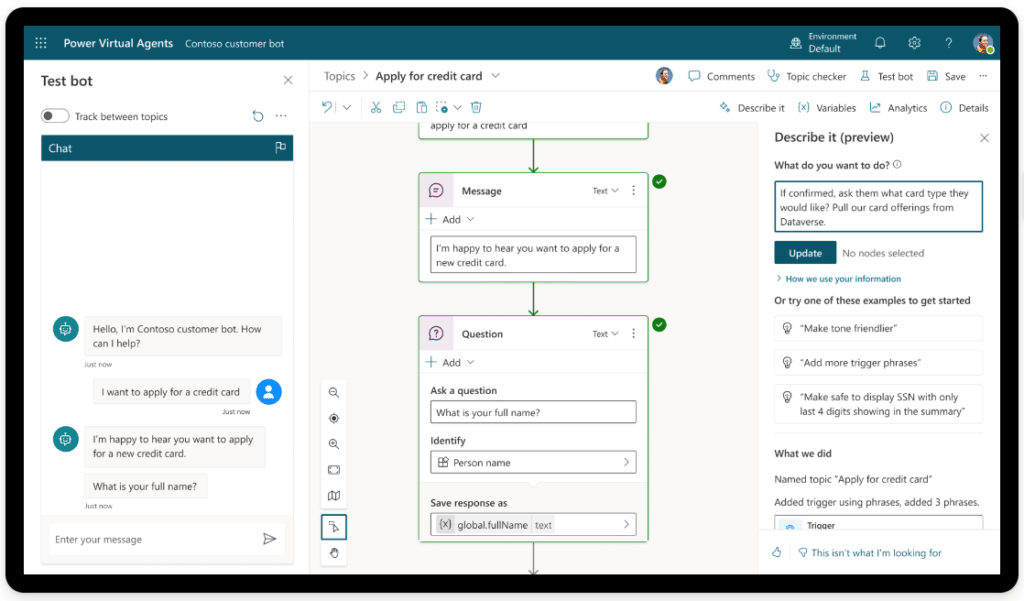Fit the canvas to screen

[334, 470]
